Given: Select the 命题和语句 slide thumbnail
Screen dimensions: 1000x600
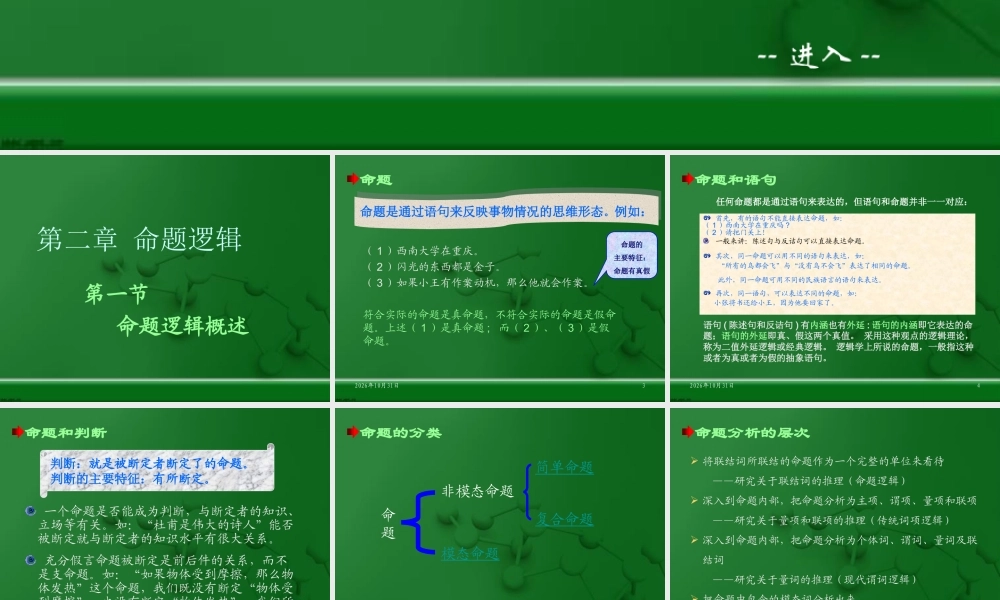Looking at the screenshot, I should point(835,278).
